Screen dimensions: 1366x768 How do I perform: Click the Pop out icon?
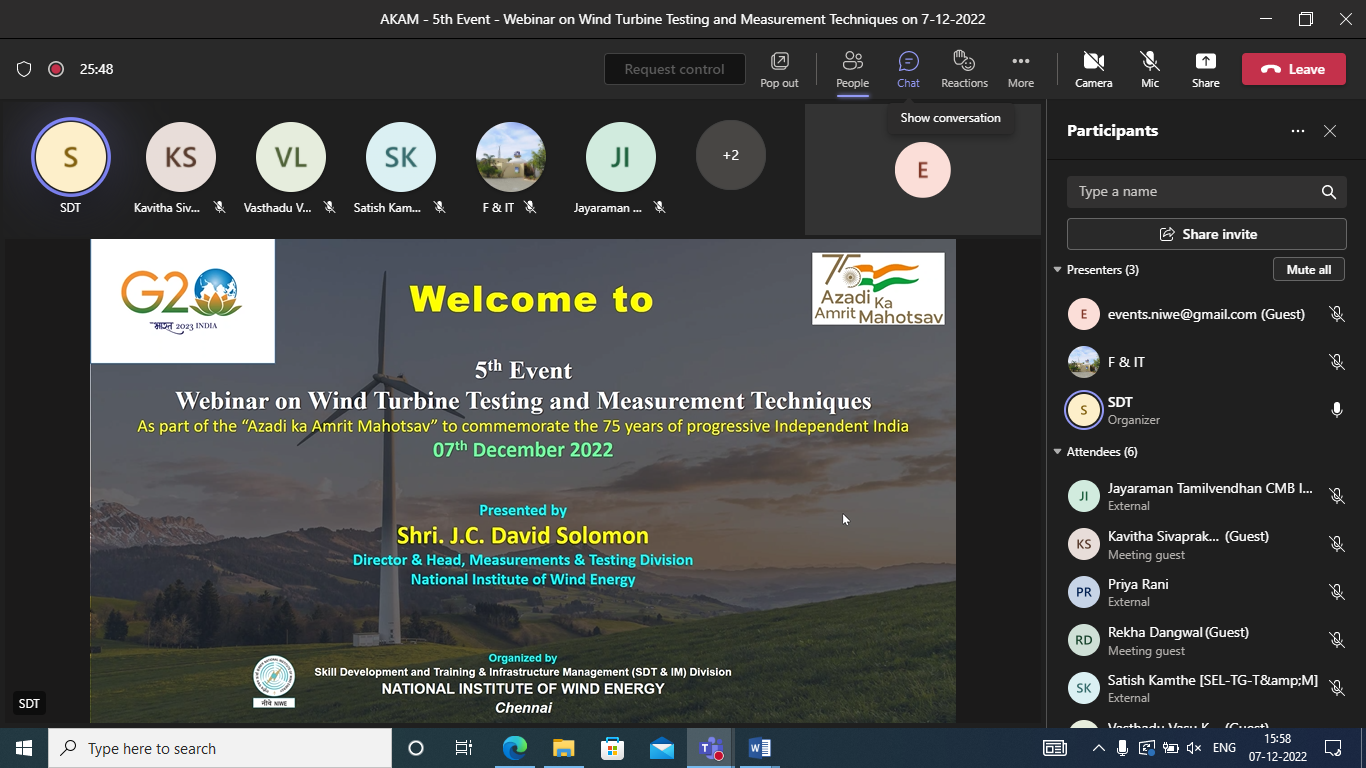point(779,69)
